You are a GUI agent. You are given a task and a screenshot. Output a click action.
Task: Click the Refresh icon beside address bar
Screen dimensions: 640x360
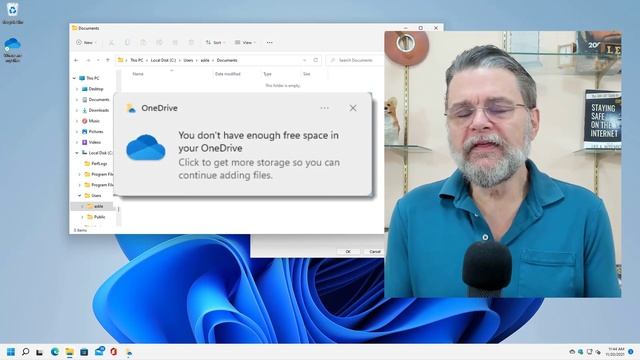click(x=316, y=60)
